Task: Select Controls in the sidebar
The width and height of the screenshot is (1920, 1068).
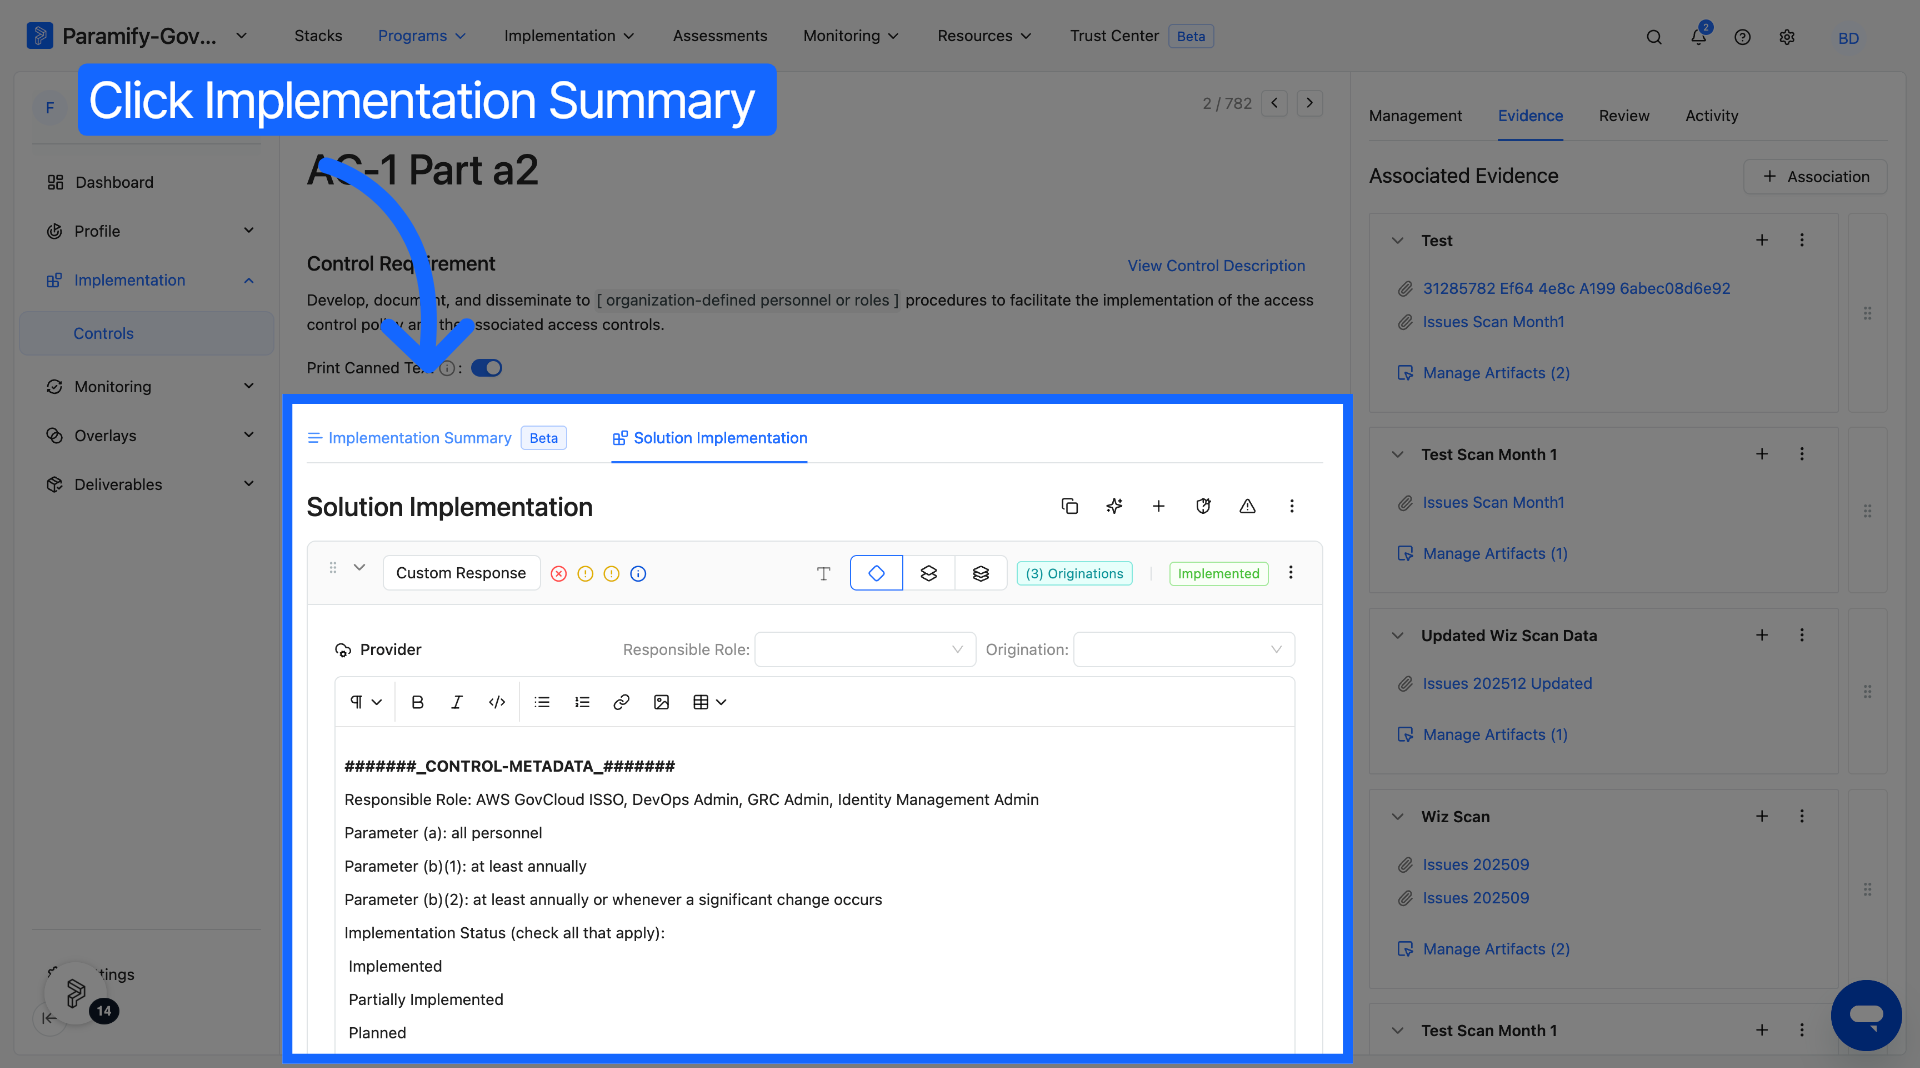Action: (x=146, y=333)
